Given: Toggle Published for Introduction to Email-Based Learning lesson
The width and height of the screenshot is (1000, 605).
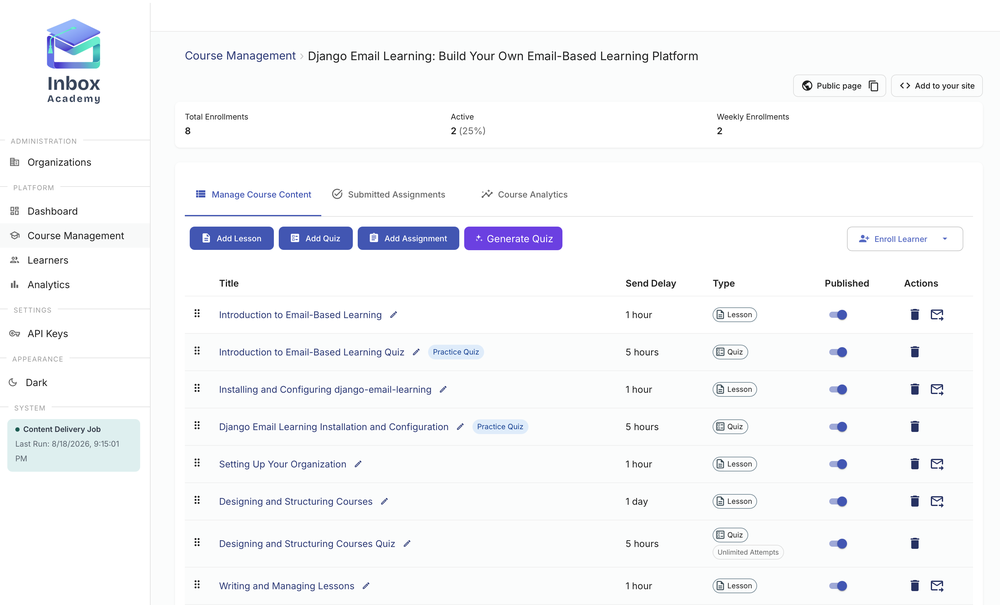Looking at the screenshot, I should [x=838, y=314].
